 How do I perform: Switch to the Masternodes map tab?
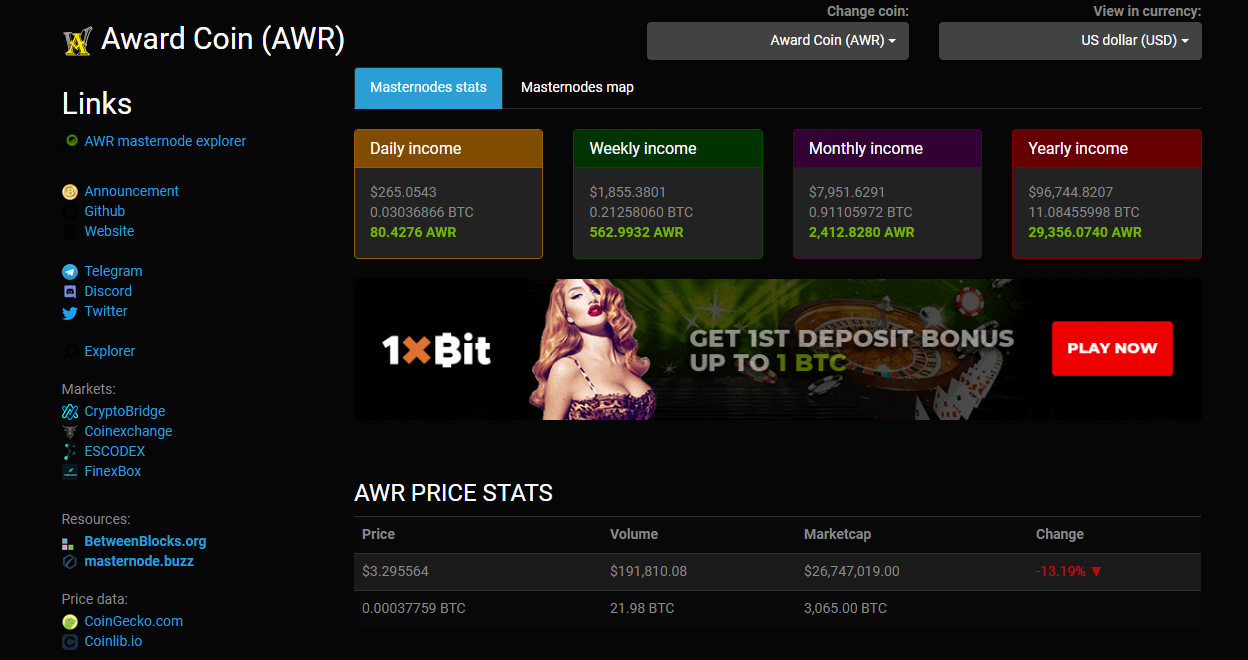pyautogui.click(x=577, y=87)
